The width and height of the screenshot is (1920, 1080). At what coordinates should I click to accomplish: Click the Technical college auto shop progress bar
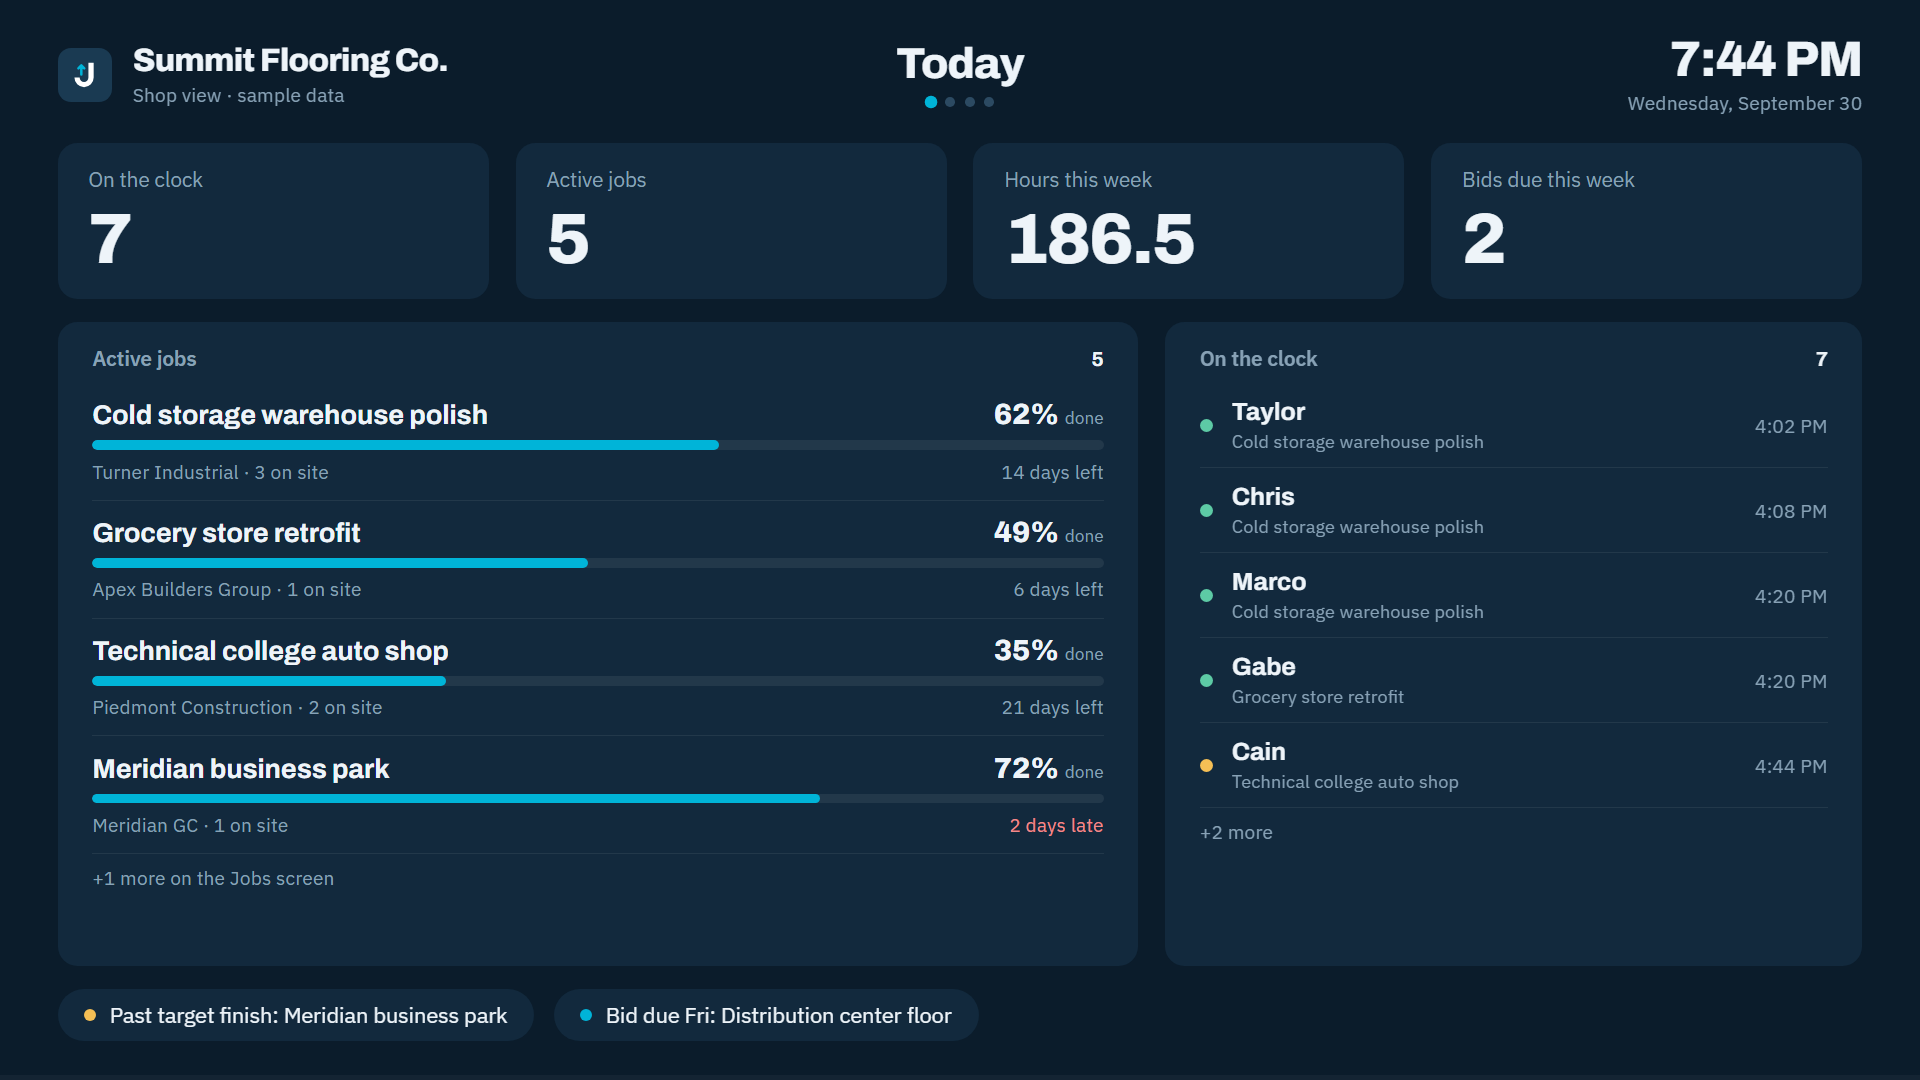[x=598, y=681]
